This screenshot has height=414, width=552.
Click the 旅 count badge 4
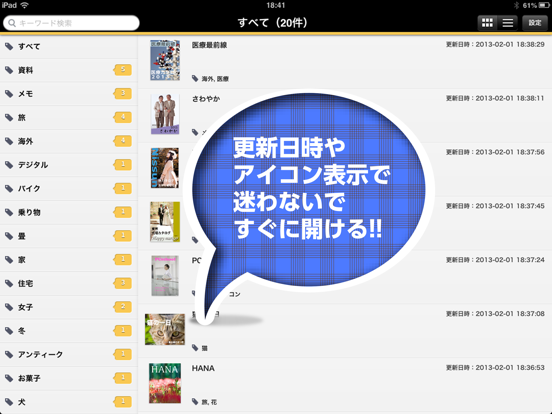click(123, 117)
